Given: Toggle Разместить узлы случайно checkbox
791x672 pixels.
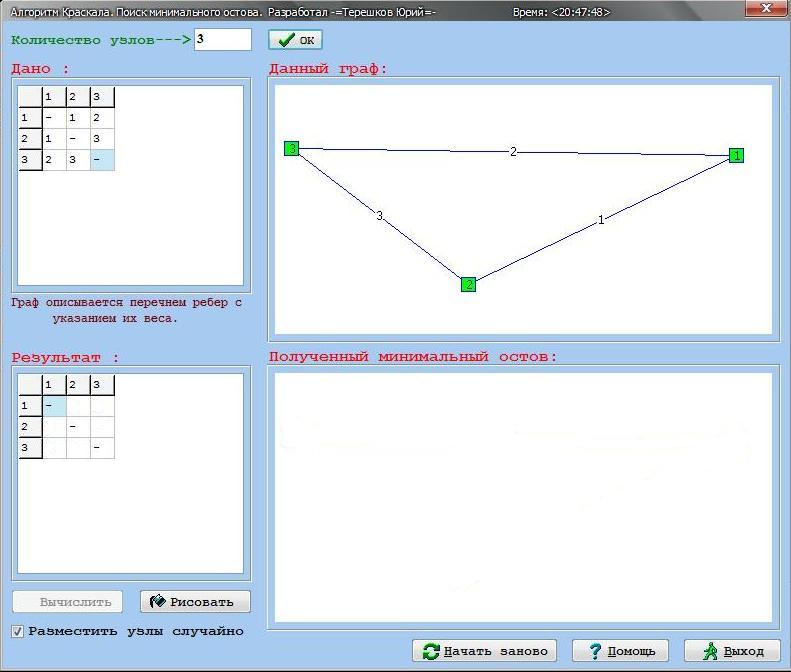Looking at the screenshot, I should 18,631.
